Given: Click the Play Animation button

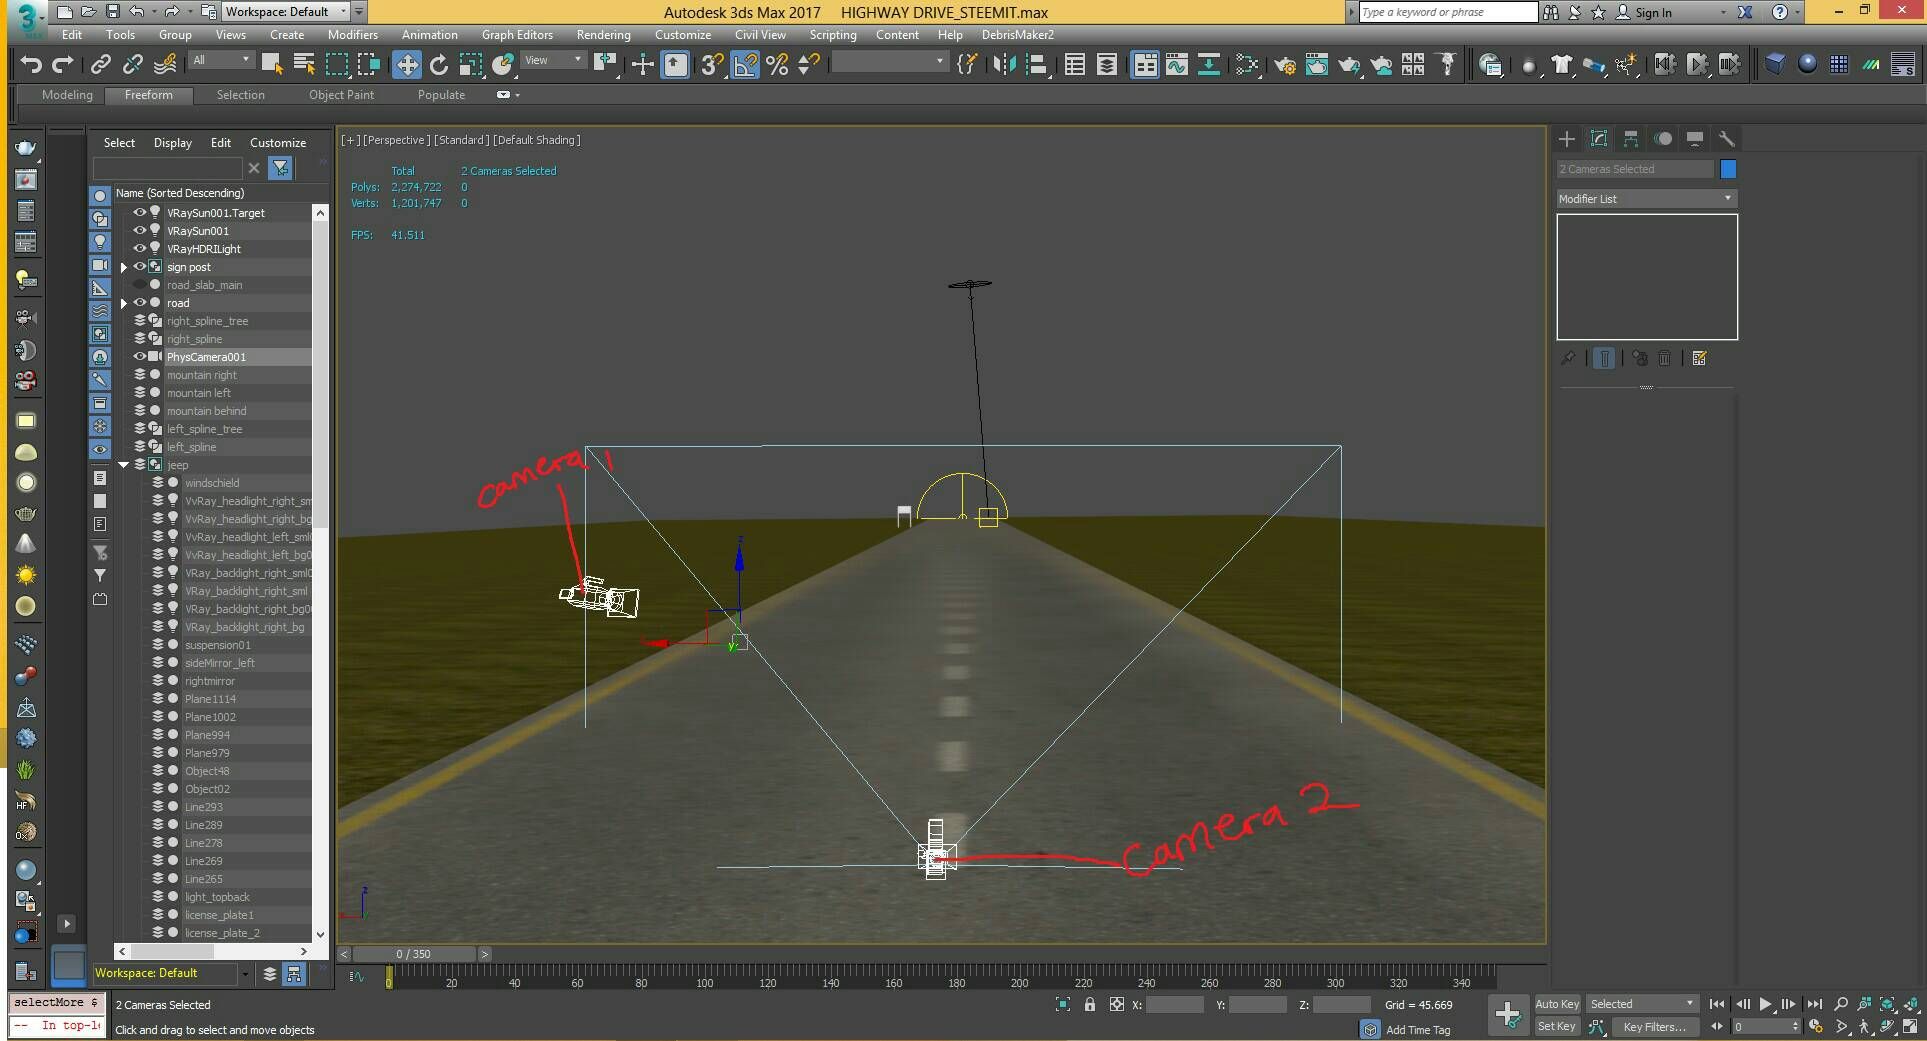Looking at the screenshot, I should tap(1765, 1004).
